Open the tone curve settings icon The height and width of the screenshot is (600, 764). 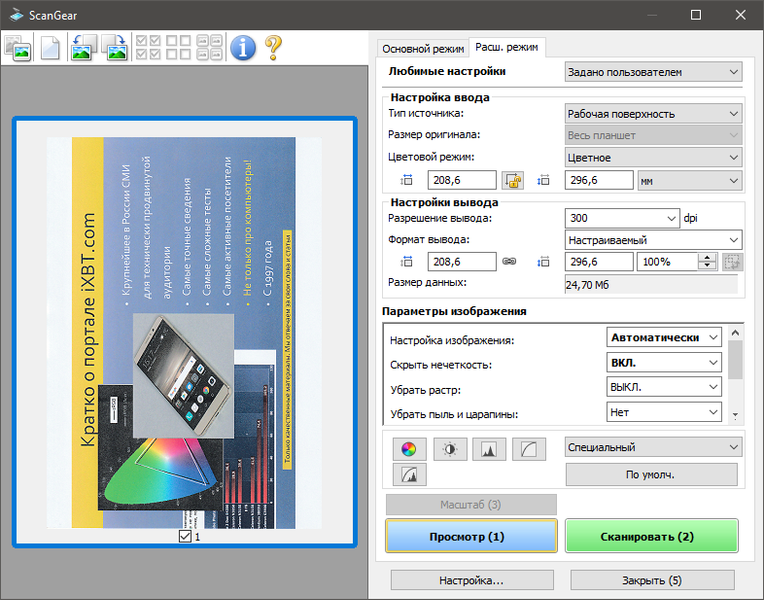(x=529, y=449)
